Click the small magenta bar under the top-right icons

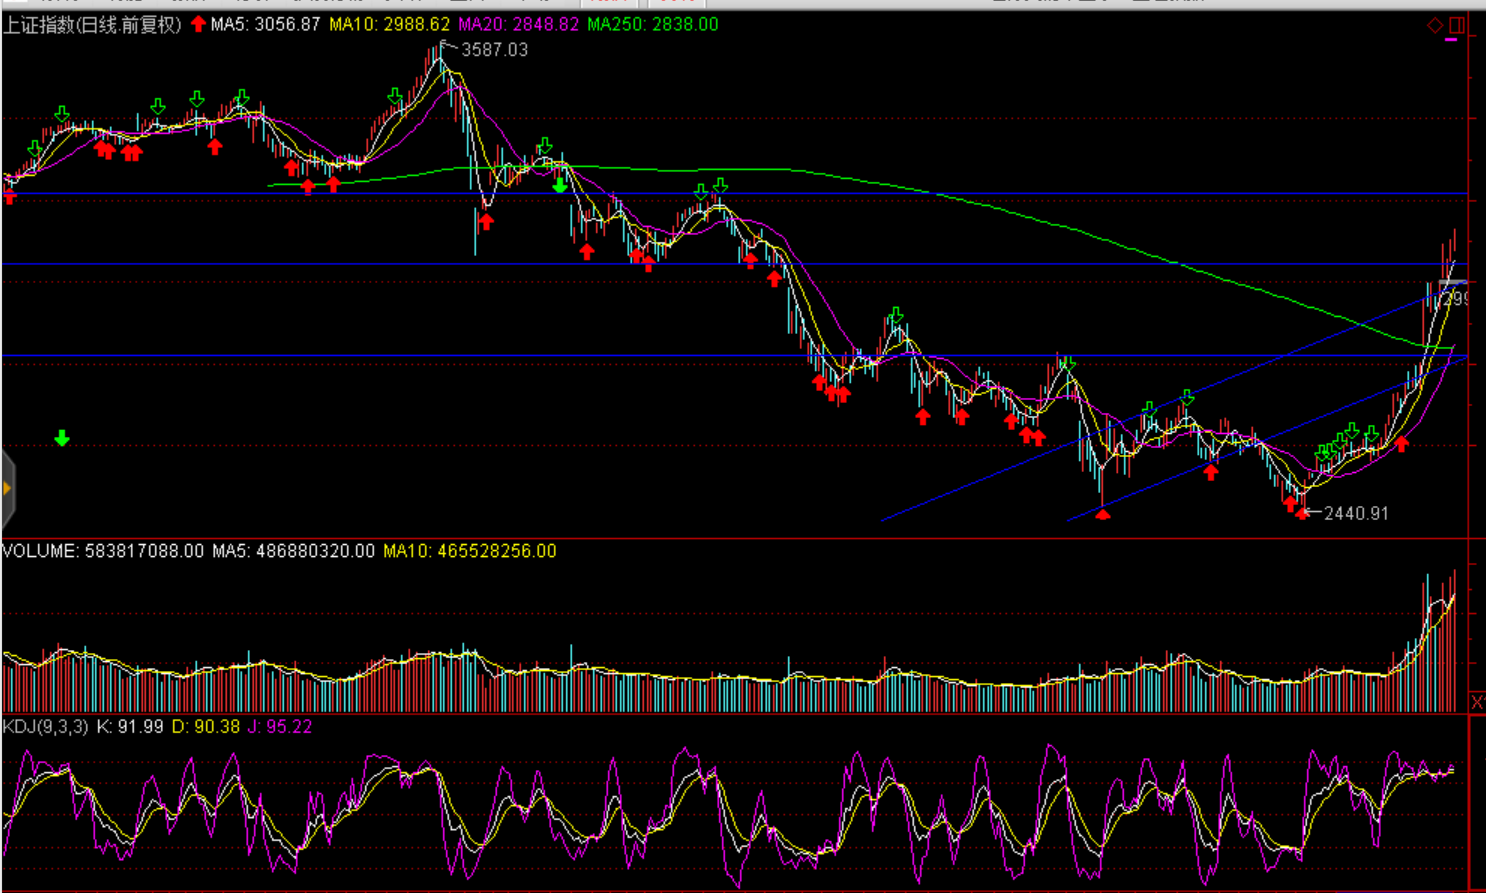click(x=1451, y=40)
